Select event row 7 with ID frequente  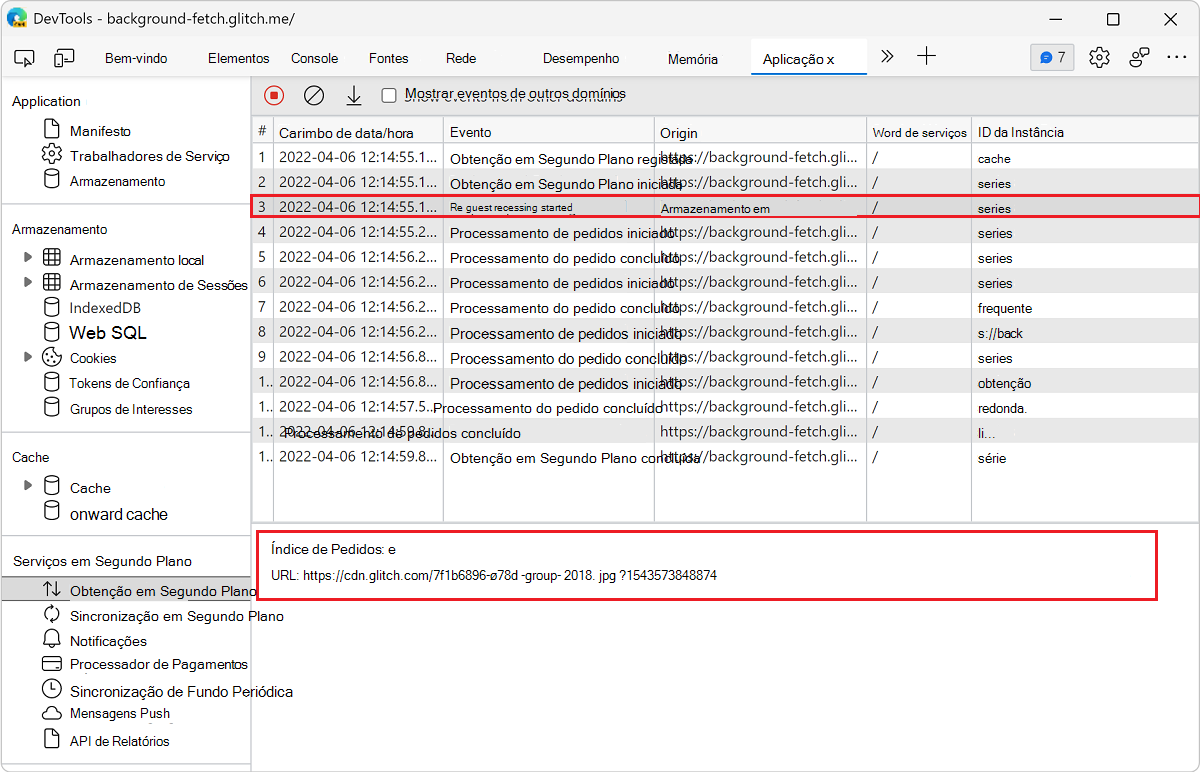point(725,308)
